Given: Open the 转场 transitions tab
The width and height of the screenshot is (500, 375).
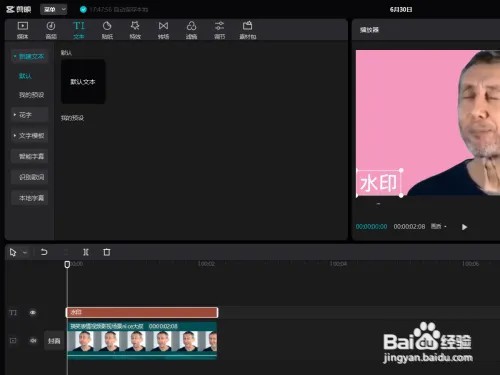Looking at the screenshot, I should coord(163,30).
